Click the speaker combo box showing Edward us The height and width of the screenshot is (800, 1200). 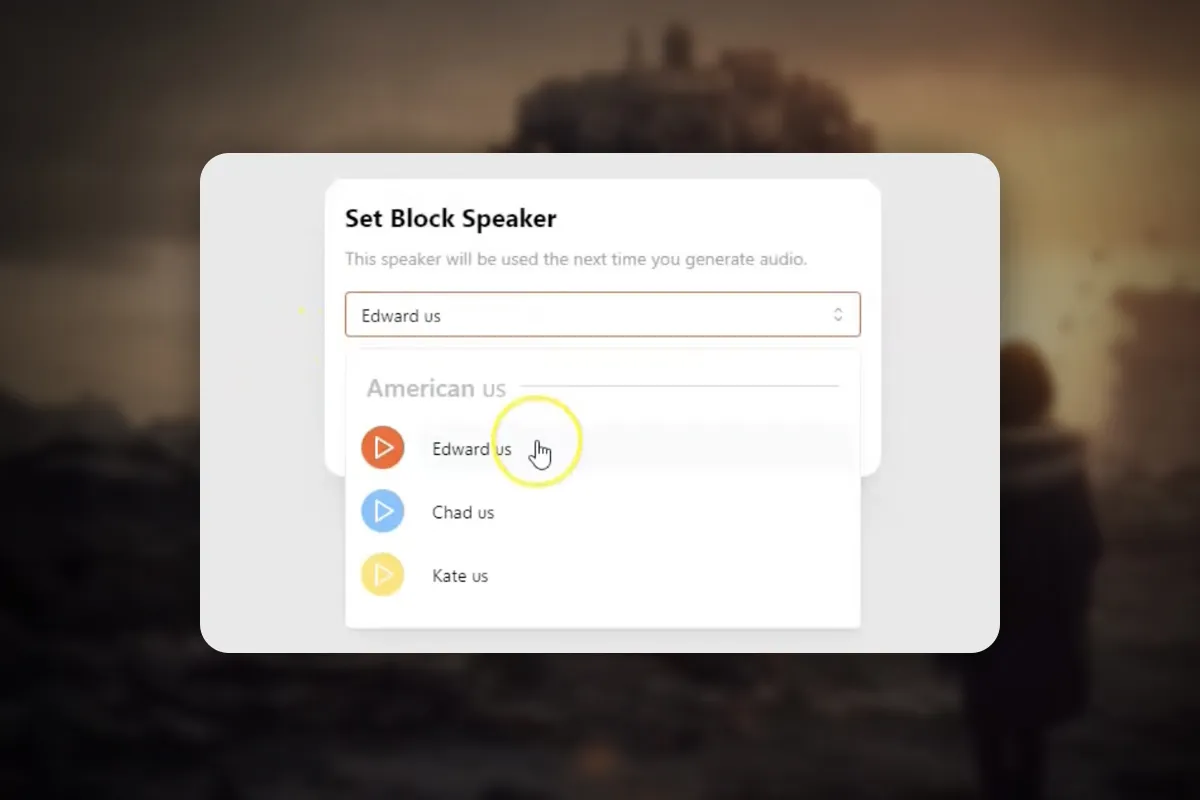[603, 314]
